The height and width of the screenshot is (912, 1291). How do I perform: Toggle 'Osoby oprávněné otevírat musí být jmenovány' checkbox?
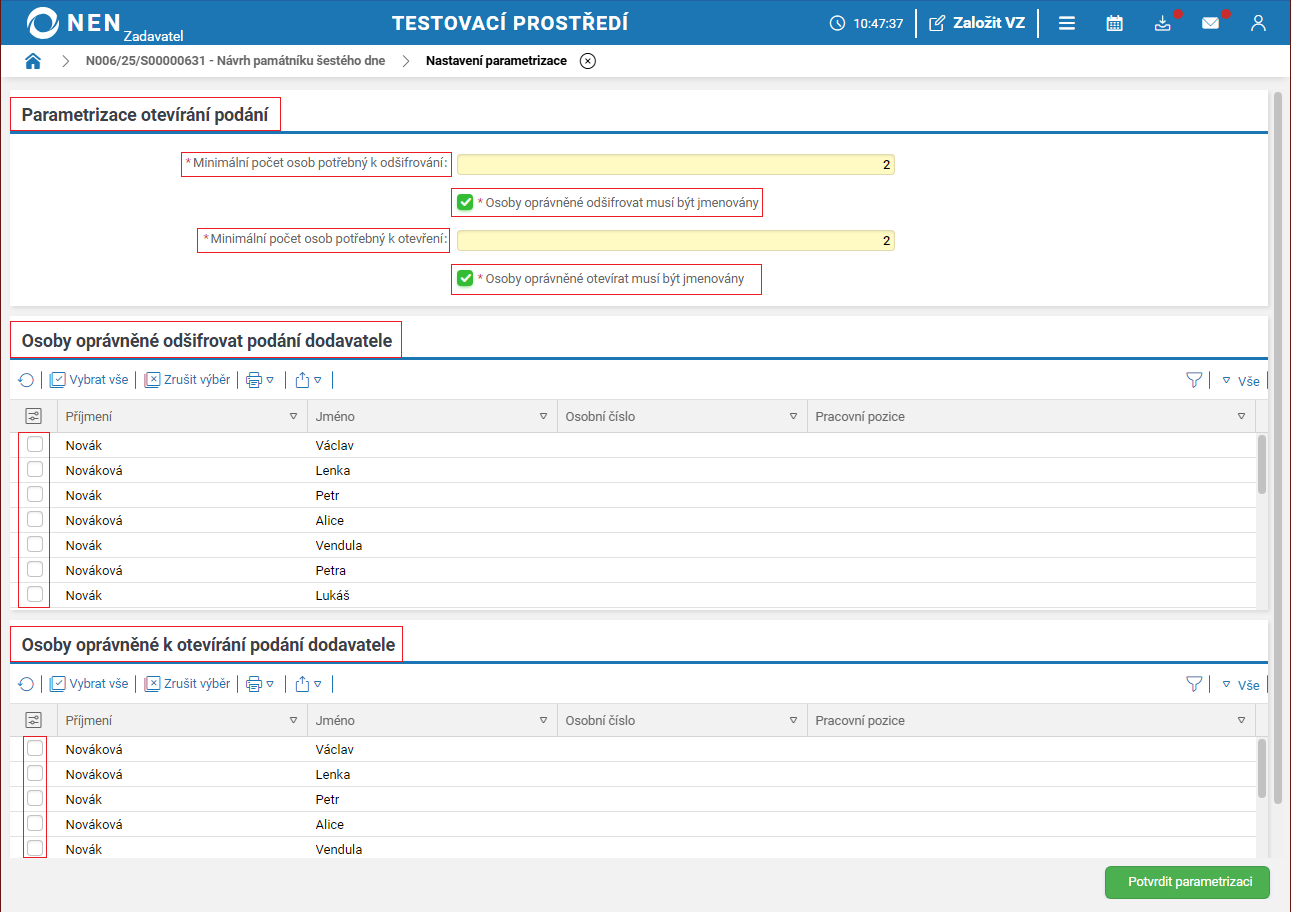pos(465,279)
